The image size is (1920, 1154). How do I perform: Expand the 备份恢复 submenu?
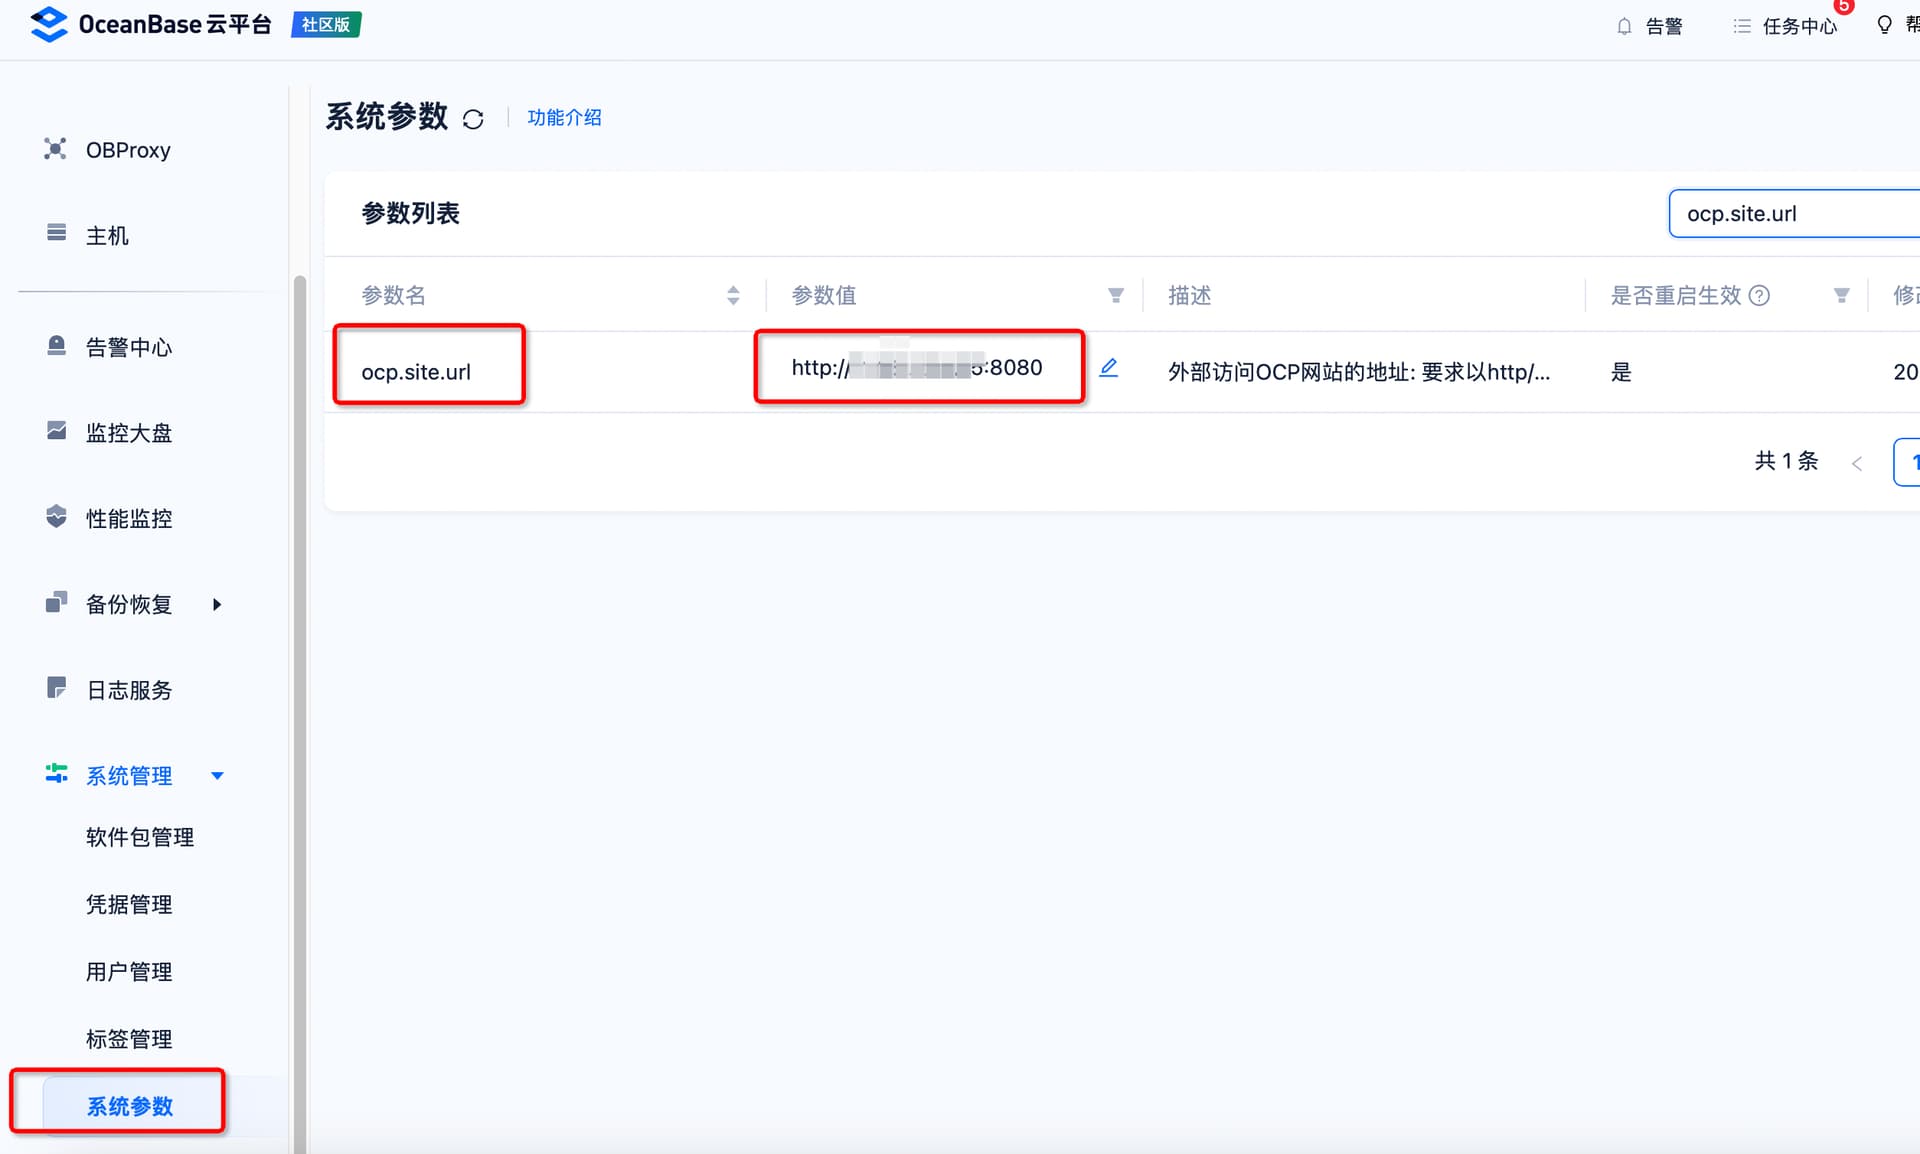pos(217,604)
